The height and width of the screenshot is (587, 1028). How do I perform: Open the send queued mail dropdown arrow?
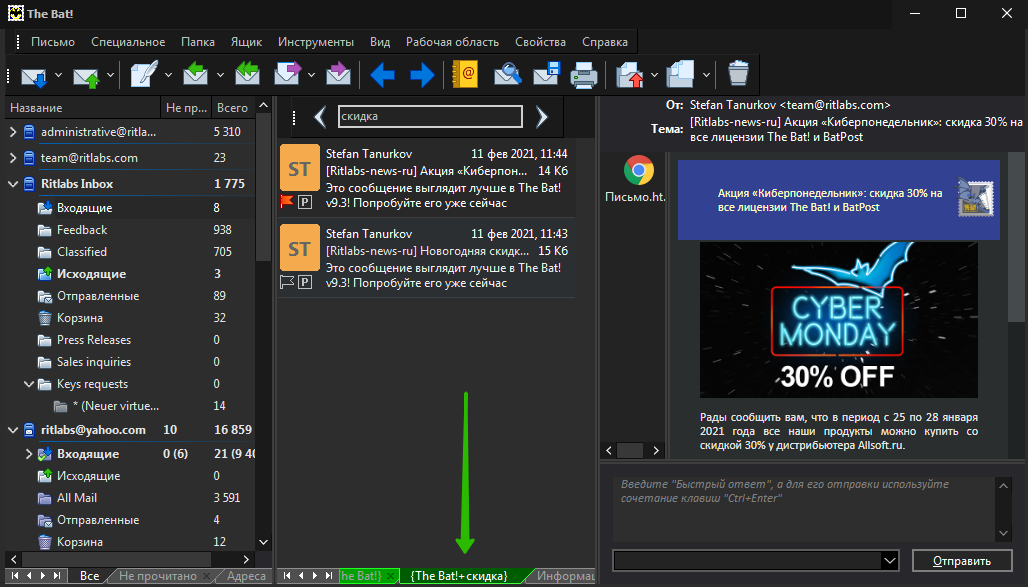point(110,75)
